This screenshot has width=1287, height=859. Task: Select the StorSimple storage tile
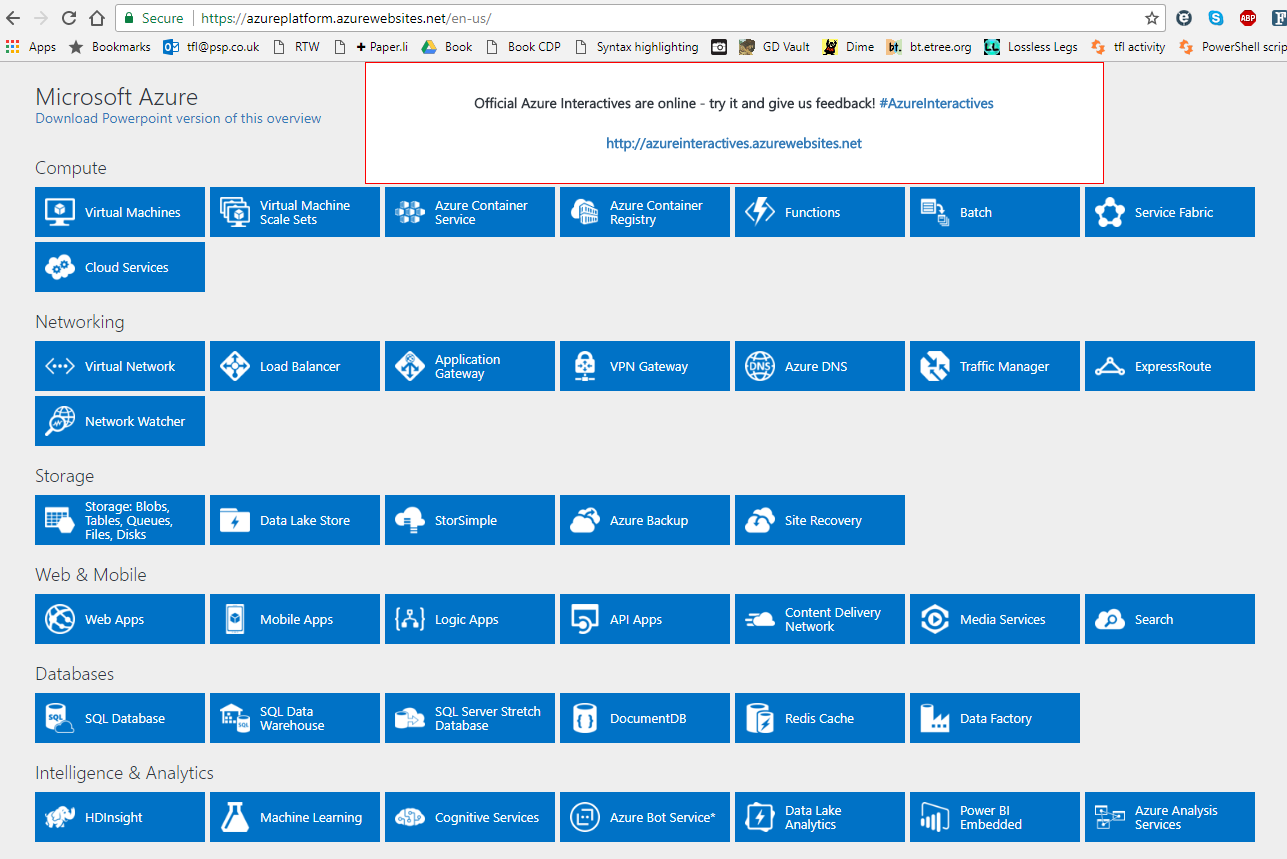coord(469,519)
